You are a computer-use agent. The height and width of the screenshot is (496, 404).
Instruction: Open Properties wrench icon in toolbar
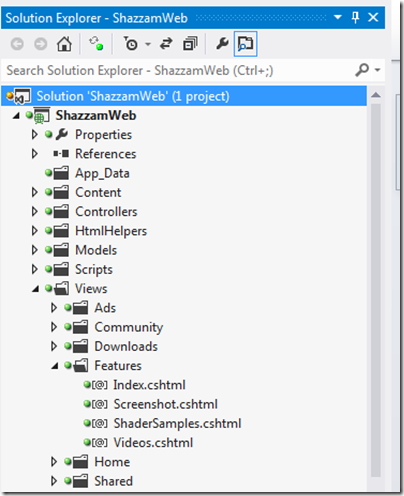222,44
